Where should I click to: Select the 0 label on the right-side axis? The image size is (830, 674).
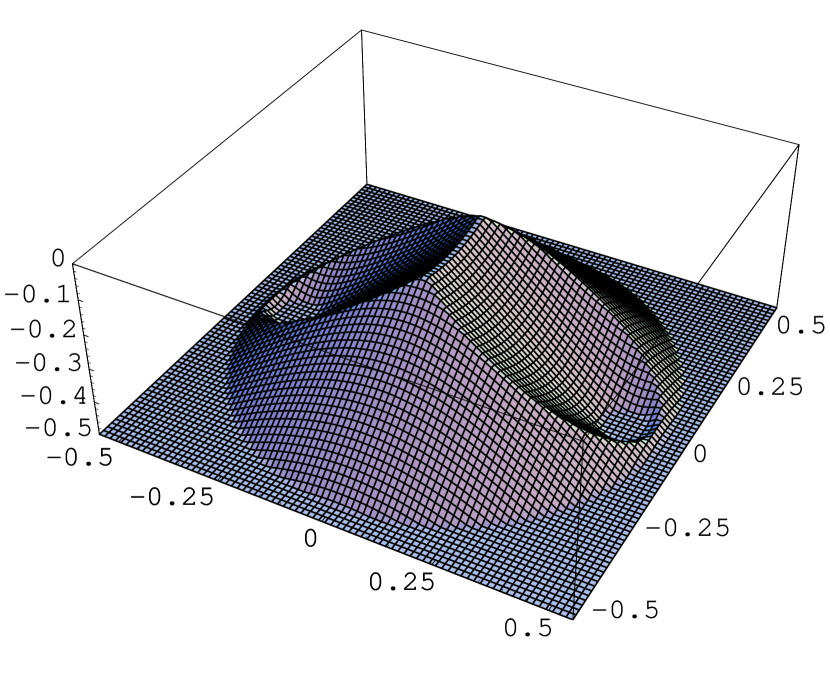(700, 454)
